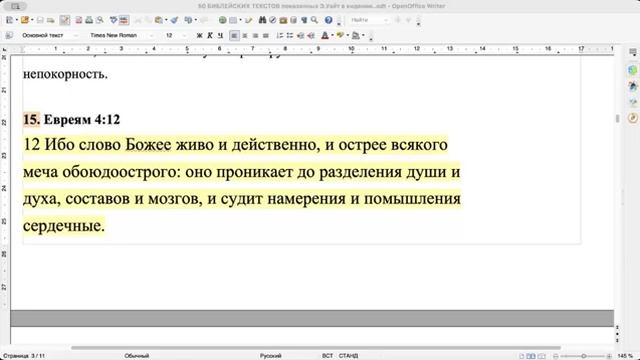Click language 'Русский' in status bar
Image resolution: width=640 pixels, height=360 pixels.
tap(271, 356)
